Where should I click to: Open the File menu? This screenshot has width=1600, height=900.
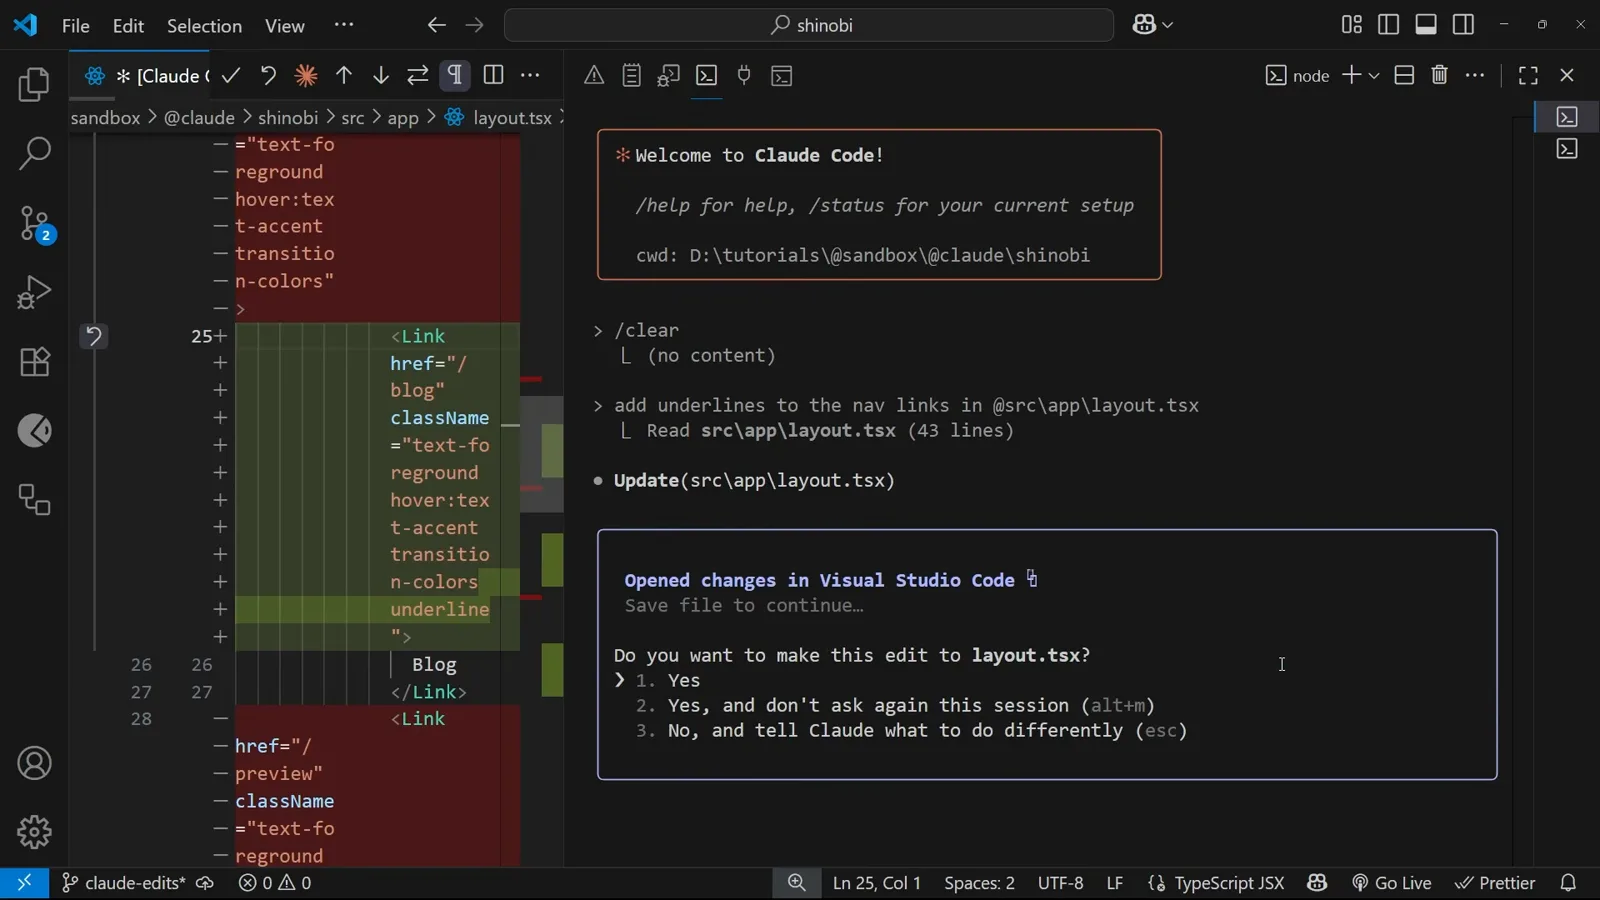[76, 25]
